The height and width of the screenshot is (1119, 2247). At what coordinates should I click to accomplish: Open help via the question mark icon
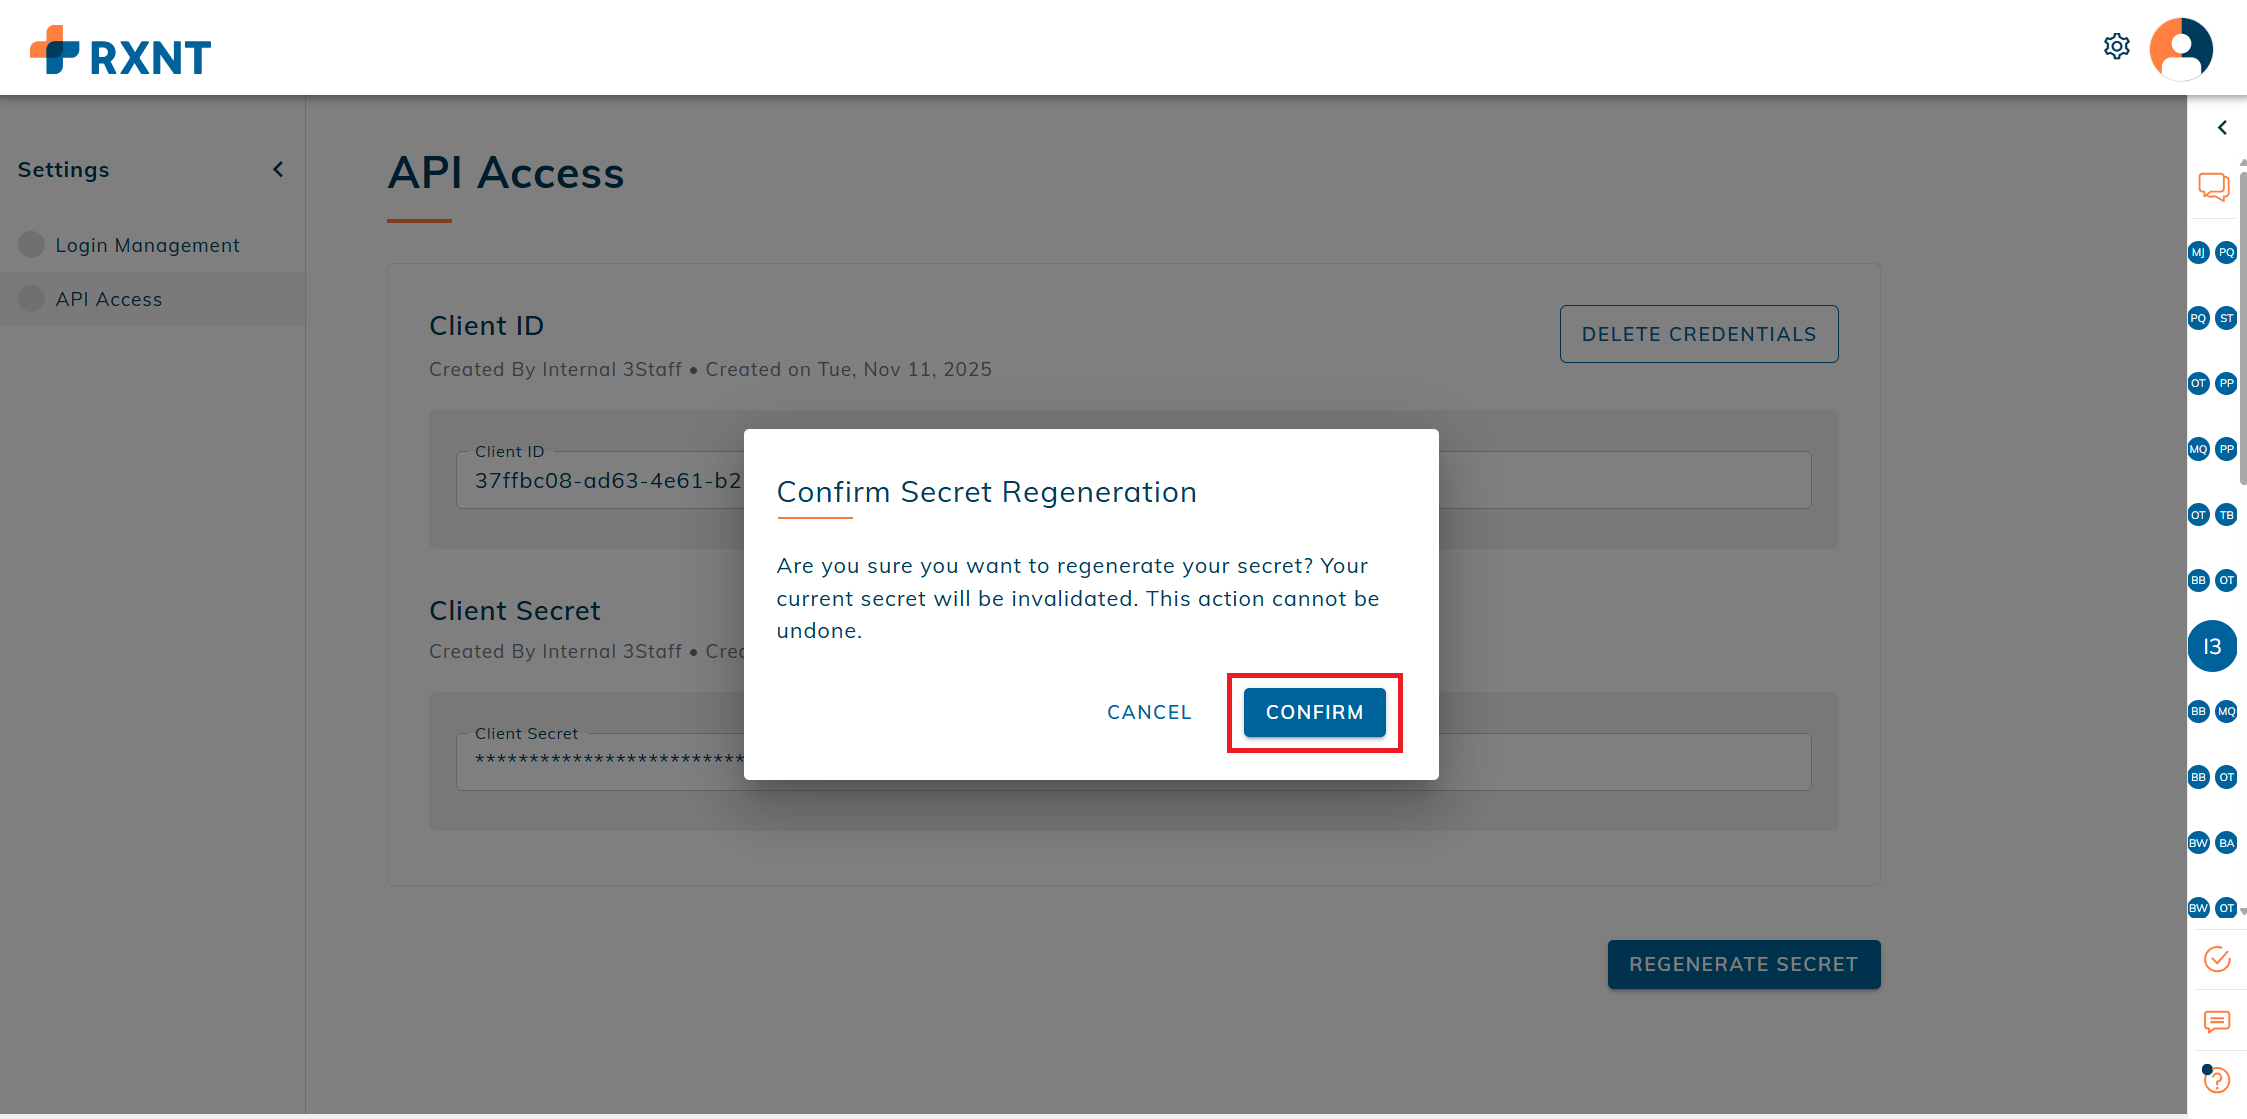(2217, 1080)
